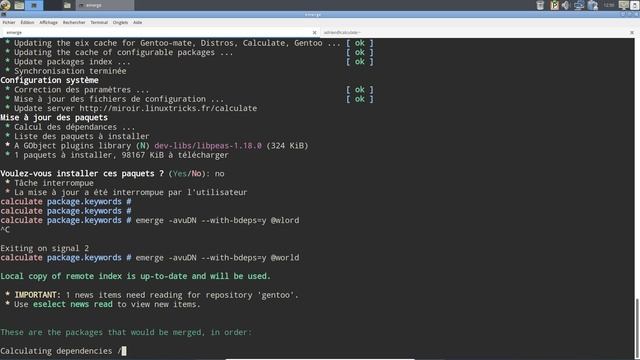Click the 'Exiting on signal 2' line
The image size is (640, 360).
[44, 248]
